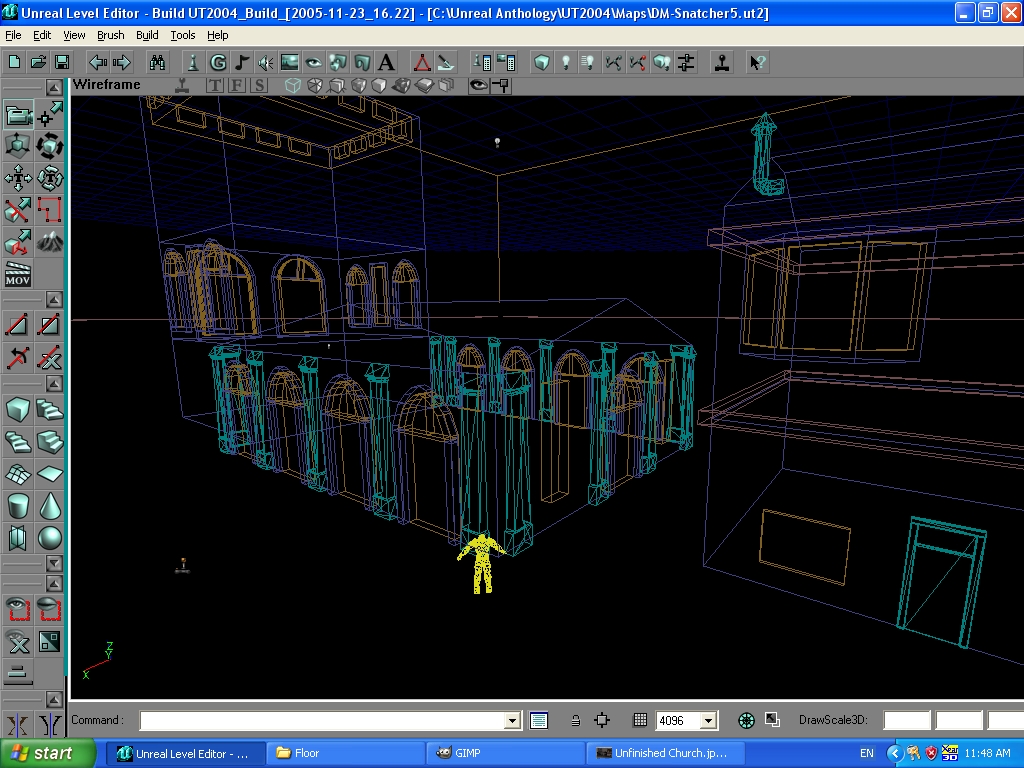The image size is (1024, 768).
Task: Toggle the realtime preview joystick in viewport
Action: [181, 85]
